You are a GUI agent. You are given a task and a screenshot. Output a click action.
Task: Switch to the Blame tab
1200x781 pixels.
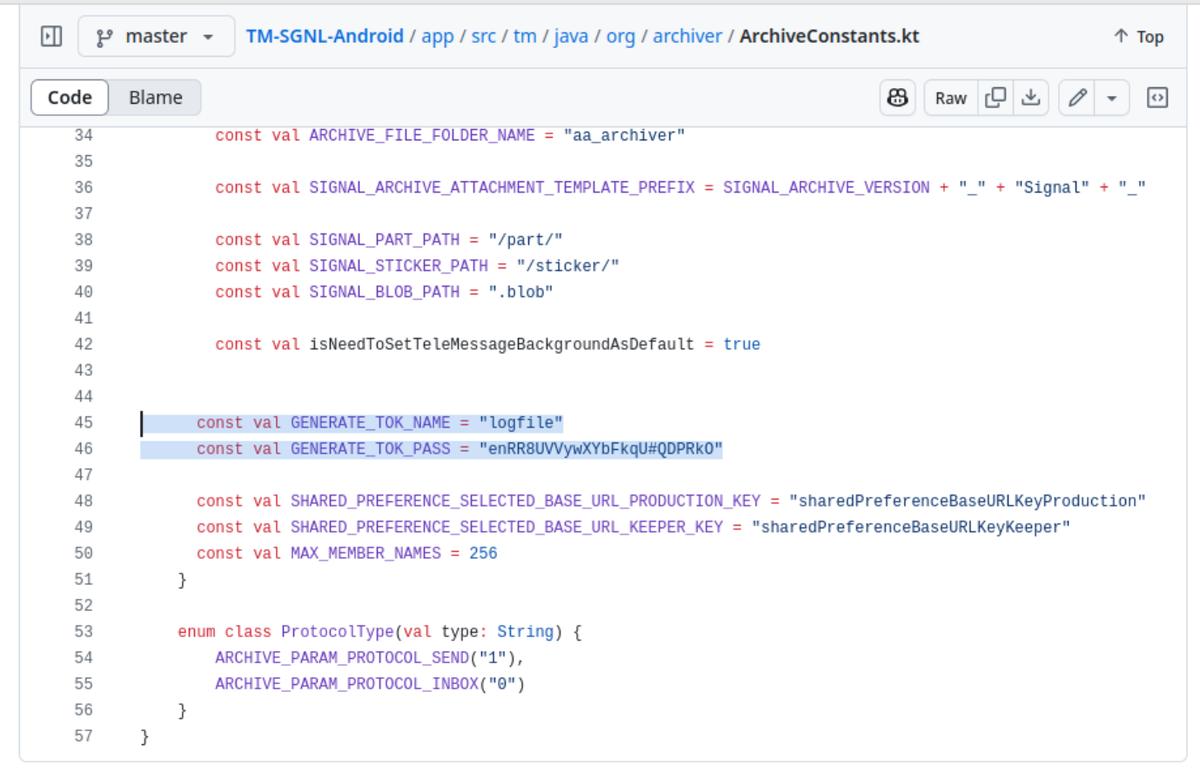click(x=155, y=97)
